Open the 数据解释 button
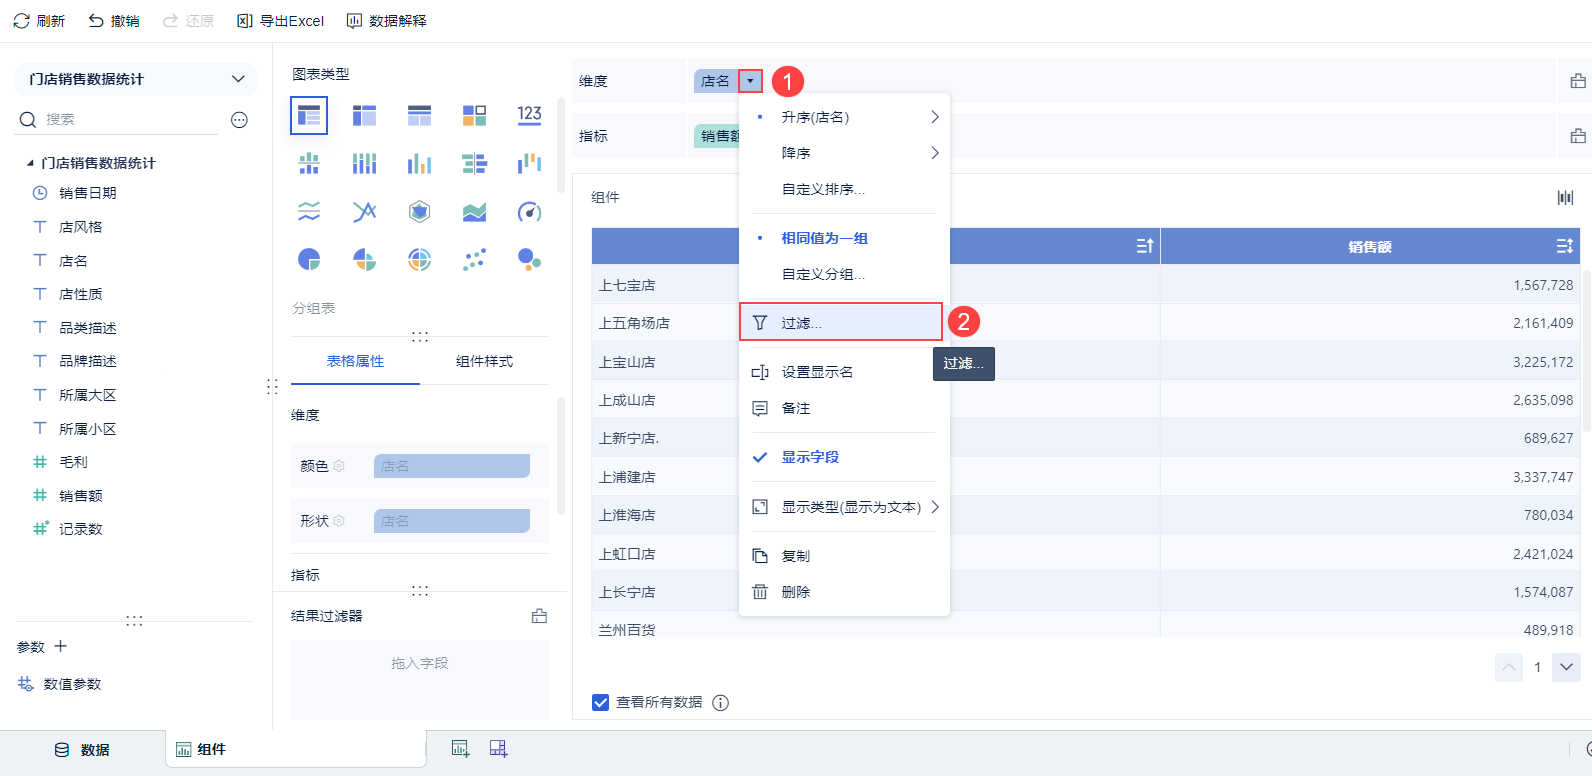The width and height of the screenshot is (1592, 776). click(x=386, y=21)
